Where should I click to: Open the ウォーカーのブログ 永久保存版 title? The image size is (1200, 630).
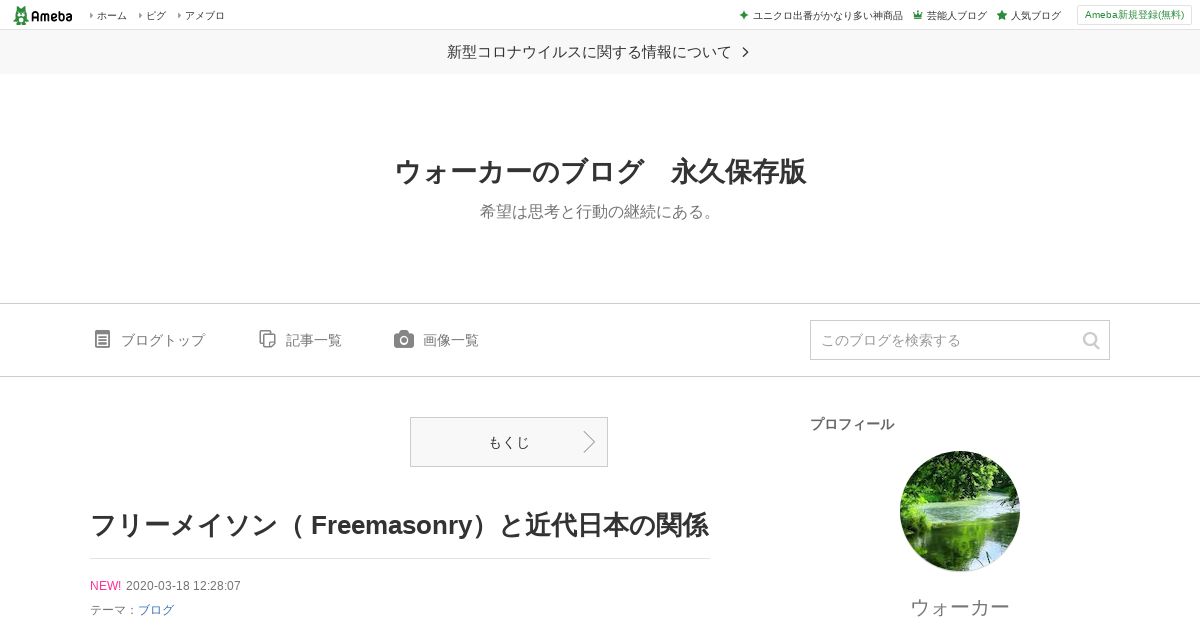click(x=600, y=172)
